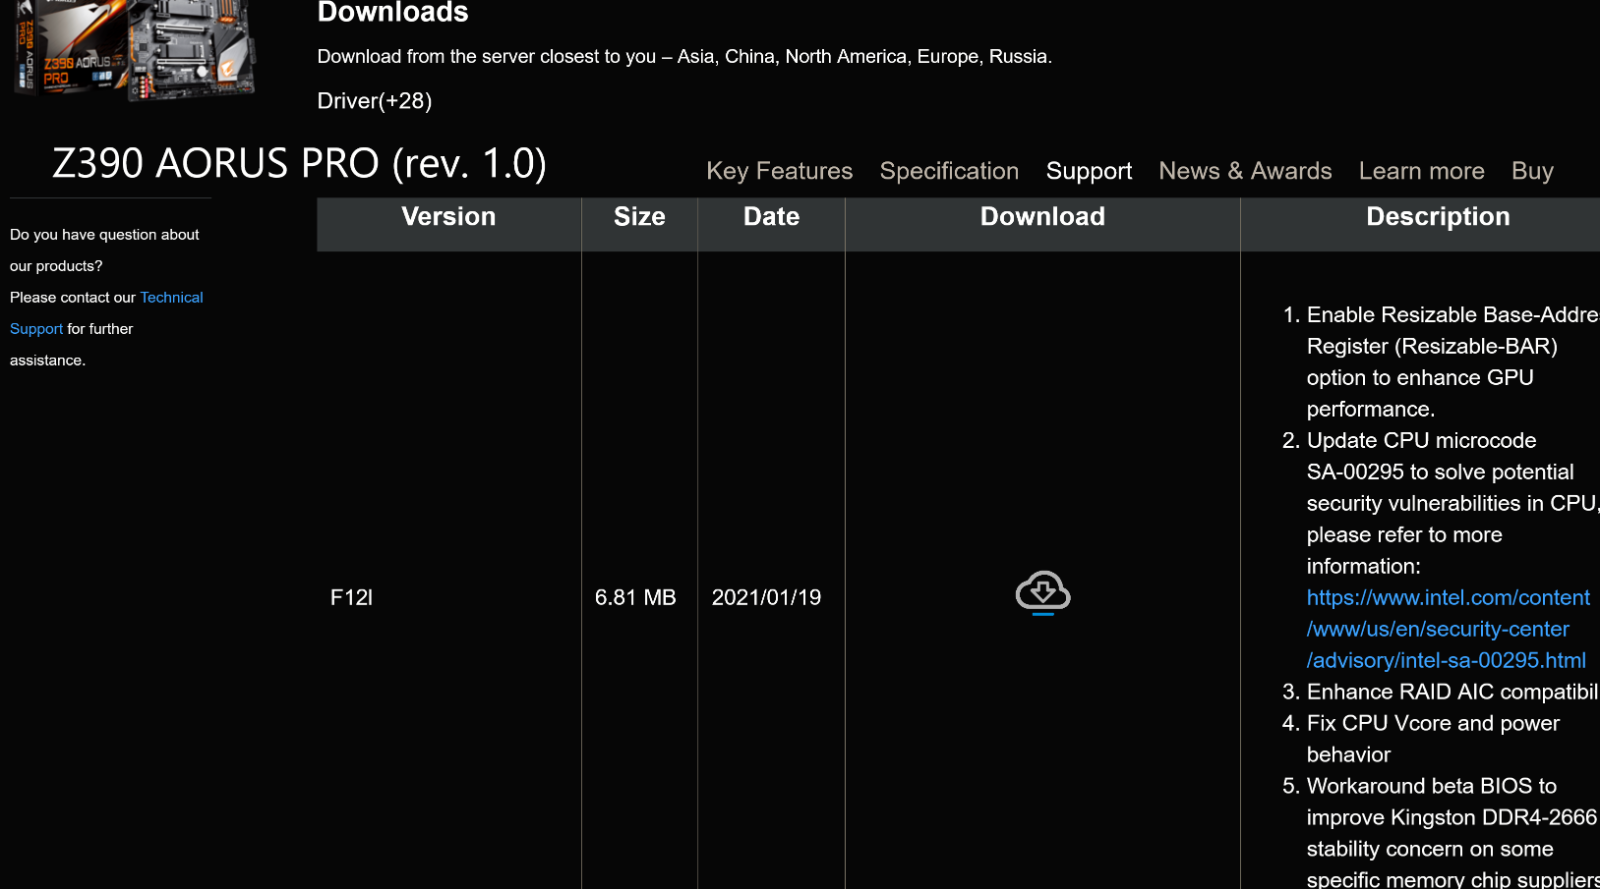Select the 6.81 MB size cell
The height and width of the screenshot is (889, 1600).
click(635, 597)
